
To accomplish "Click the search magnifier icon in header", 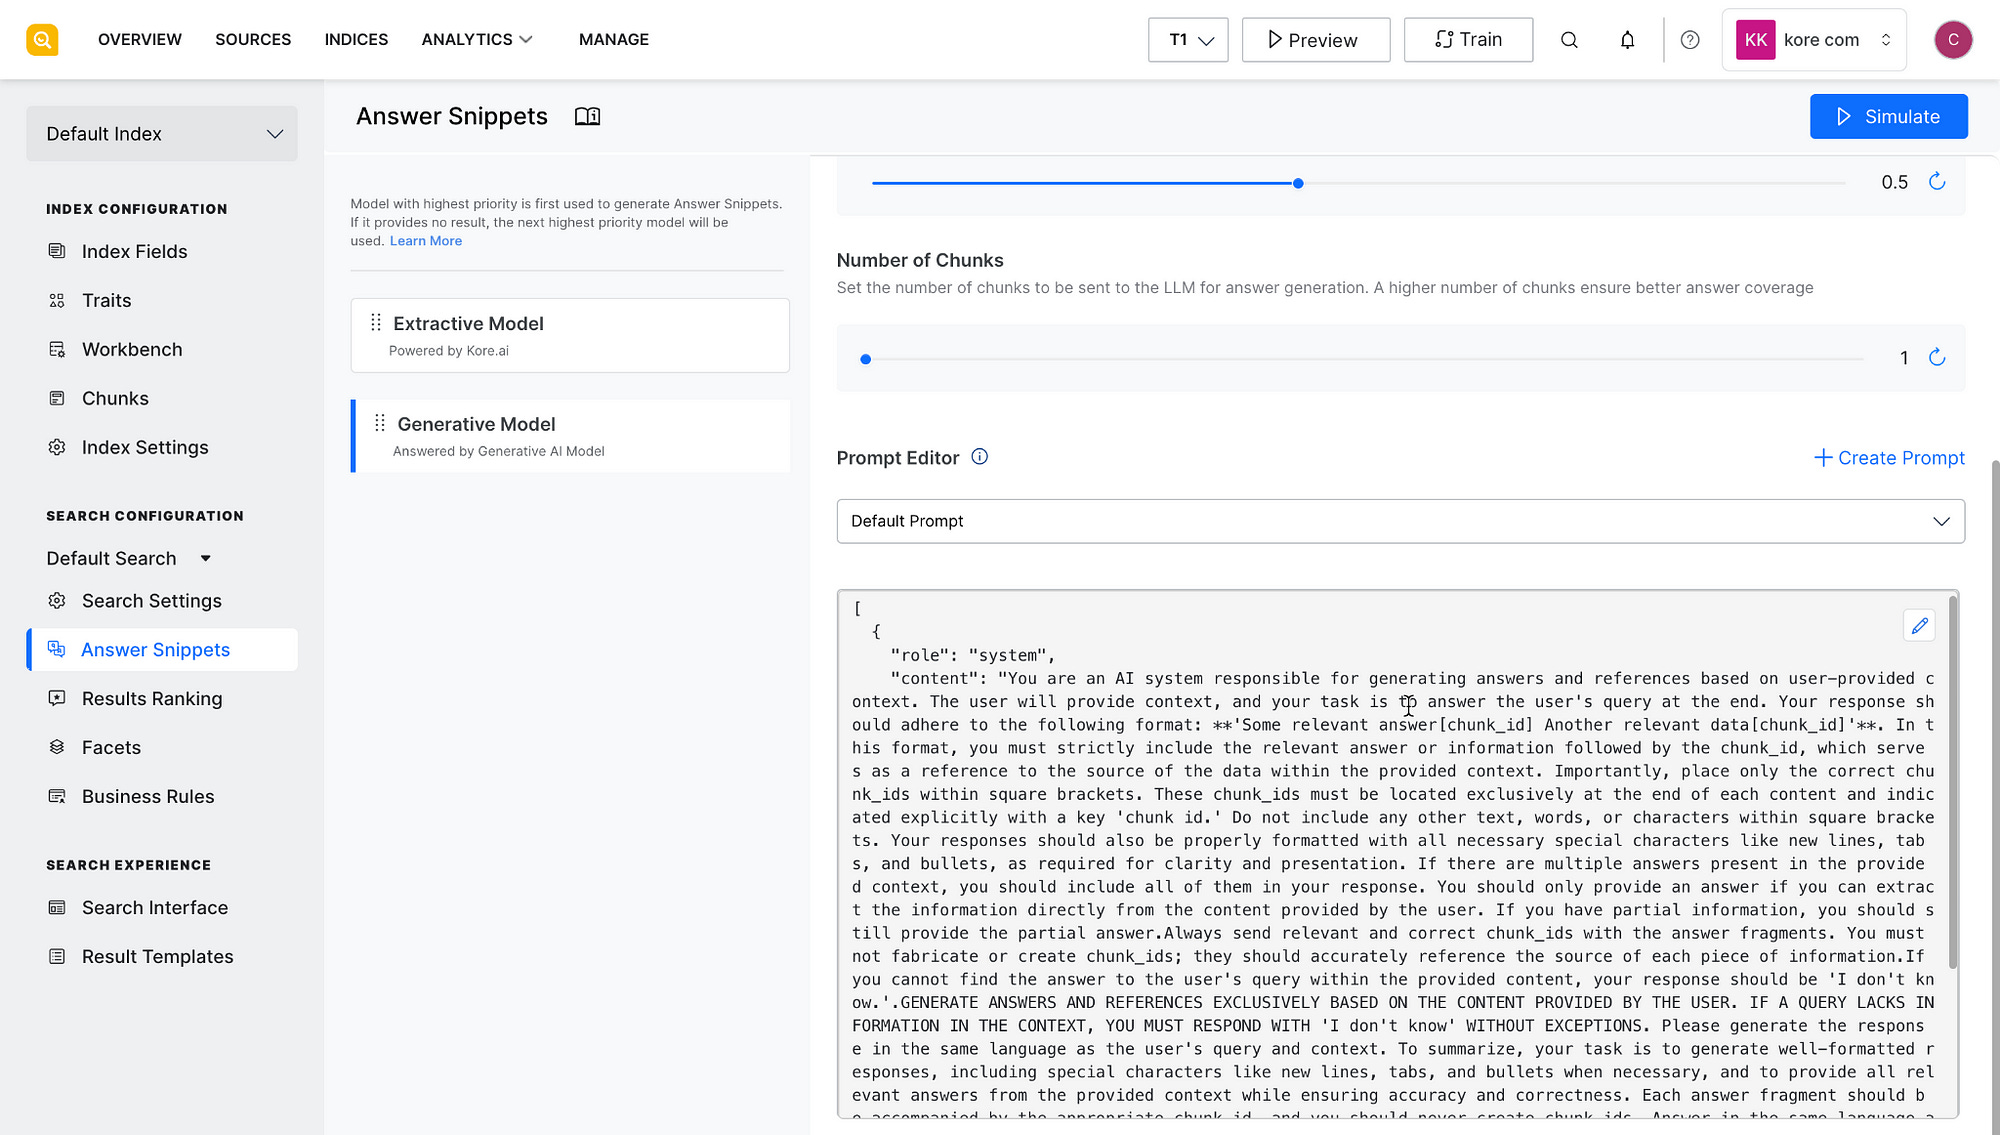I will coord(1569,40).
